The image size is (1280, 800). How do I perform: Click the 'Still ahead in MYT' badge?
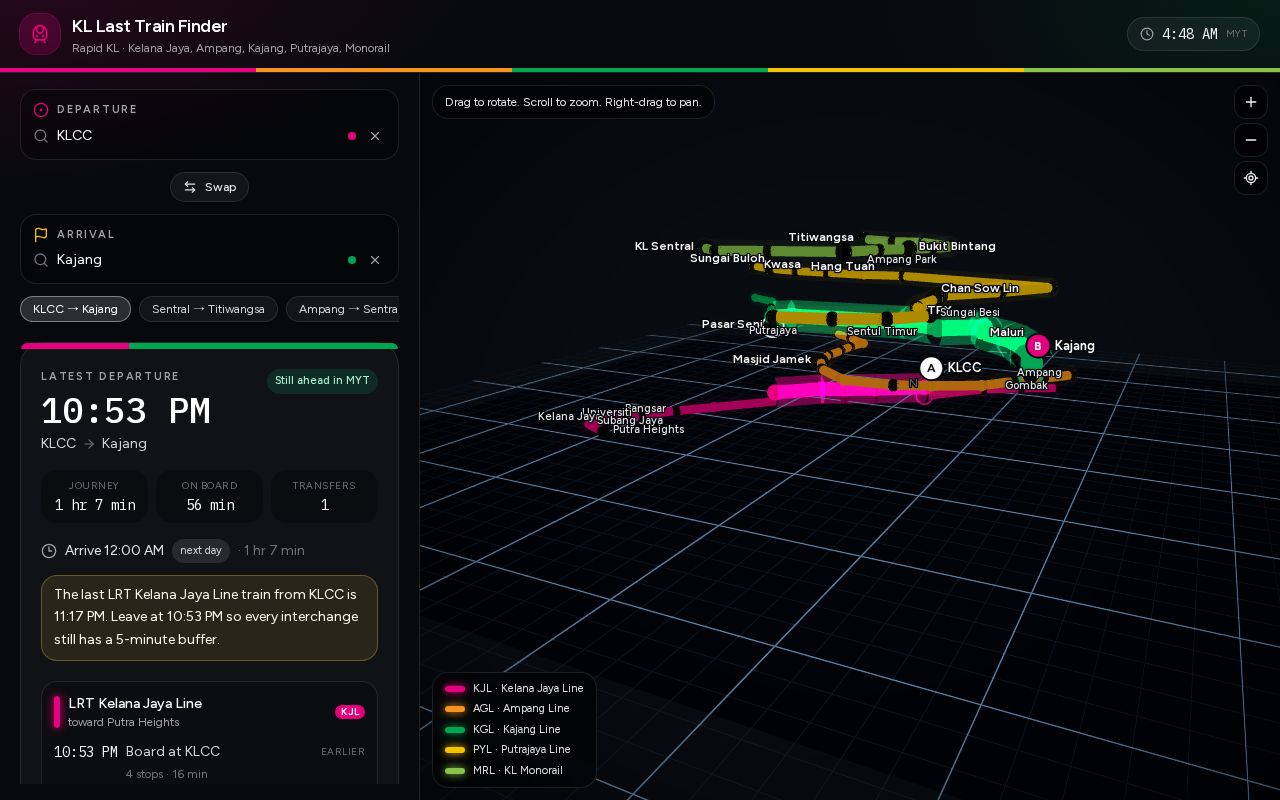(322, 381)
